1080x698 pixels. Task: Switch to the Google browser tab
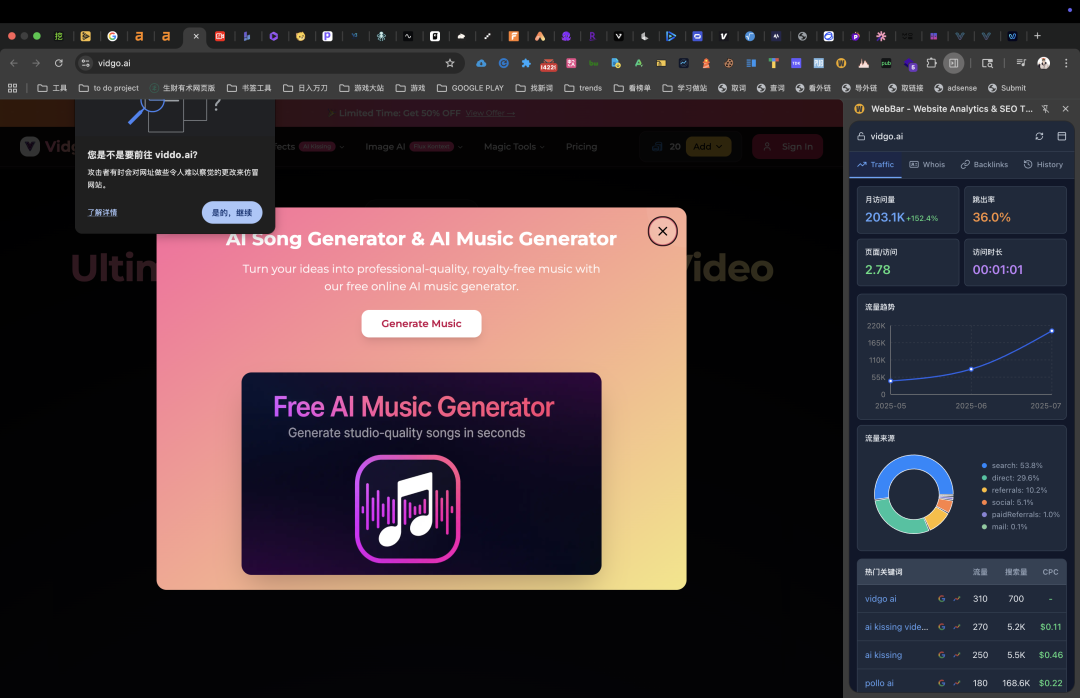click(112, 36)
